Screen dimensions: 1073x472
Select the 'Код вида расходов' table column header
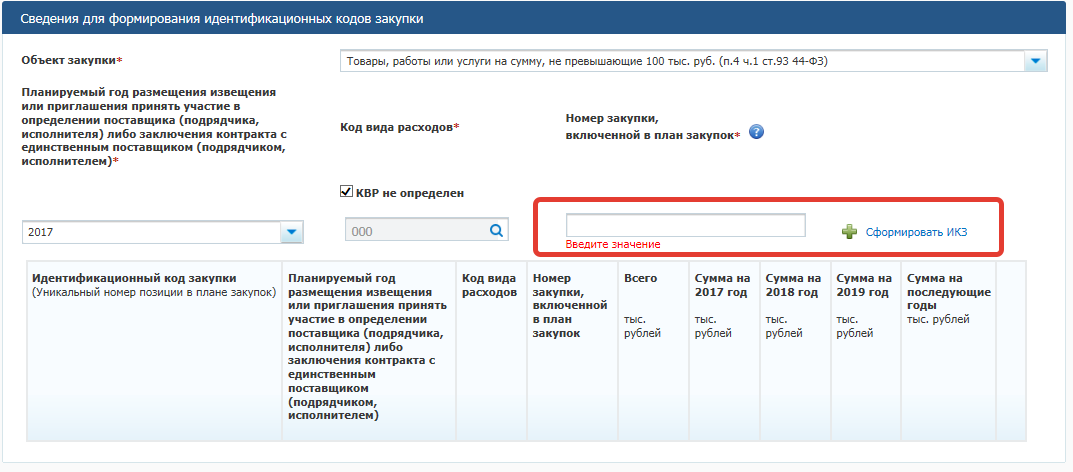click(488, 284)
